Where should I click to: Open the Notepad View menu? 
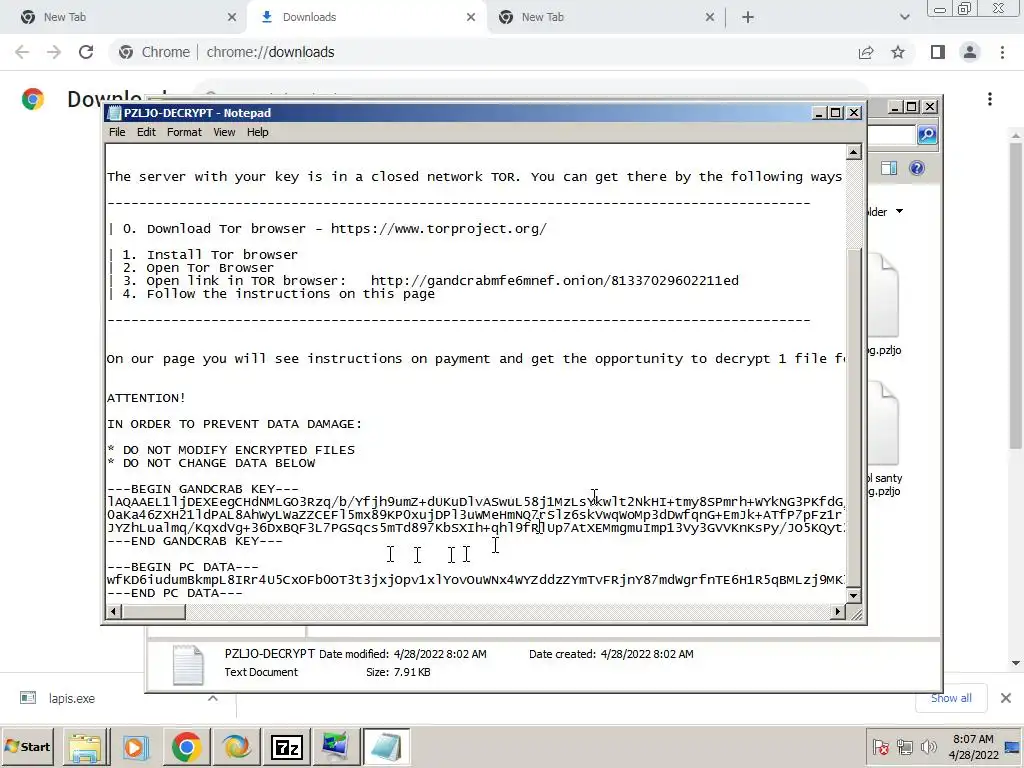click(x=224, y=132)
